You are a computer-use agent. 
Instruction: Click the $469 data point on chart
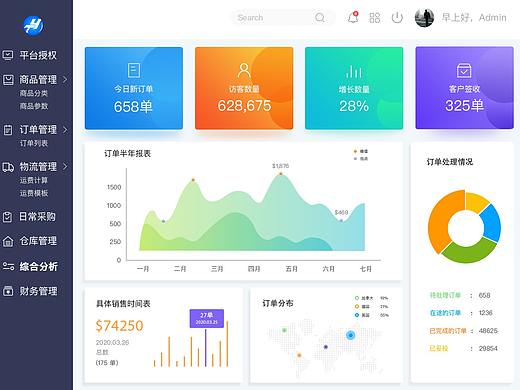(341, 220)
